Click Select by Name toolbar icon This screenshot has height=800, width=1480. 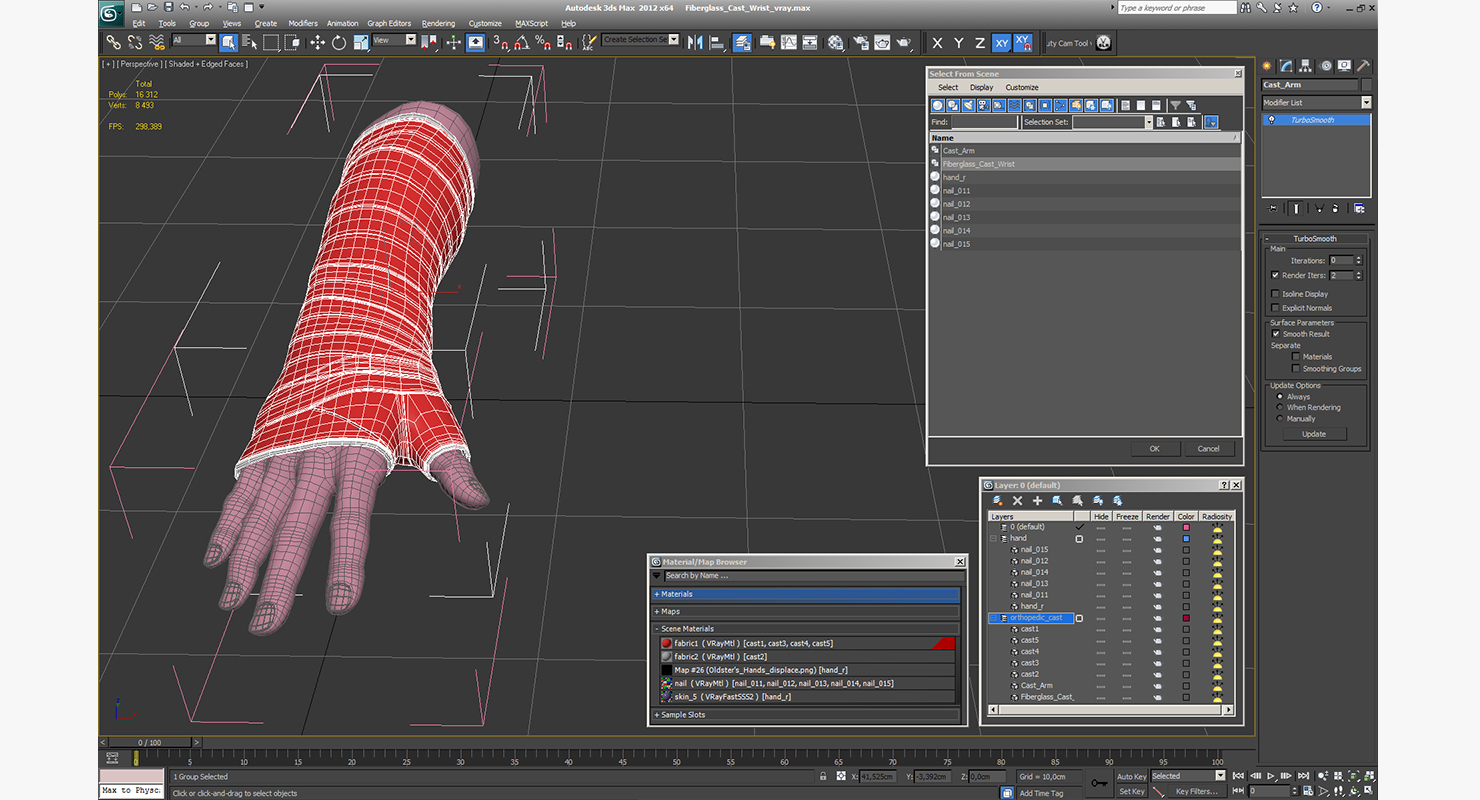(x=249, y=42)
